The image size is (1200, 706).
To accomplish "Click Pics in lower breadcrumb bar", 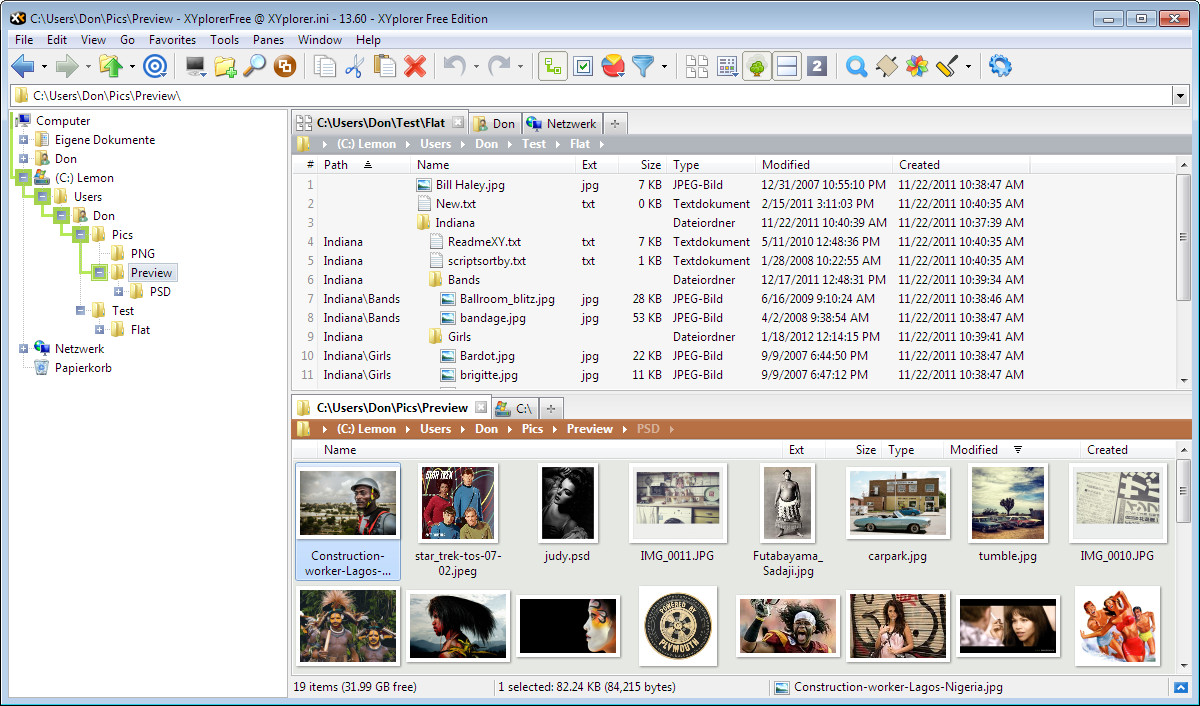I will point(532,429).
